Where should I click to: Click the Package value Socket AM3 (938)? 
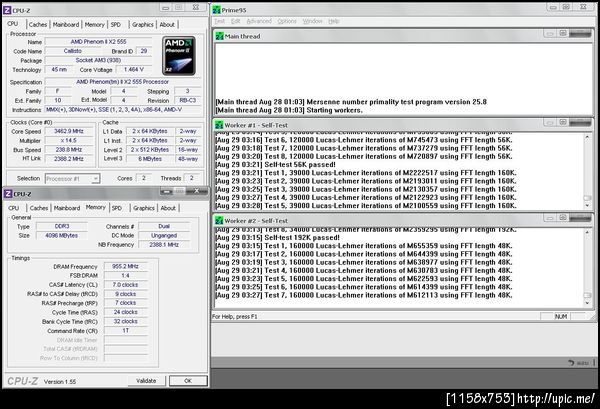point(98,60)
